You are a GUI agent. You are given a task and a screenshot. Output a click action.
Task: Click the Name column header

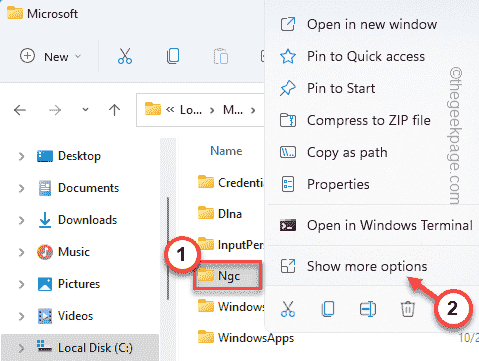(x=226, y=151)
